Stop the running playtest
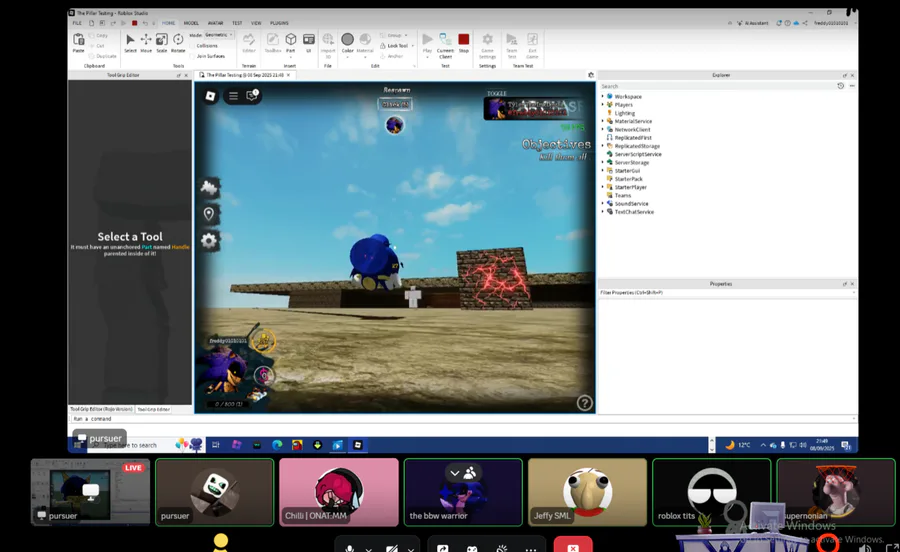 (464, 43)
